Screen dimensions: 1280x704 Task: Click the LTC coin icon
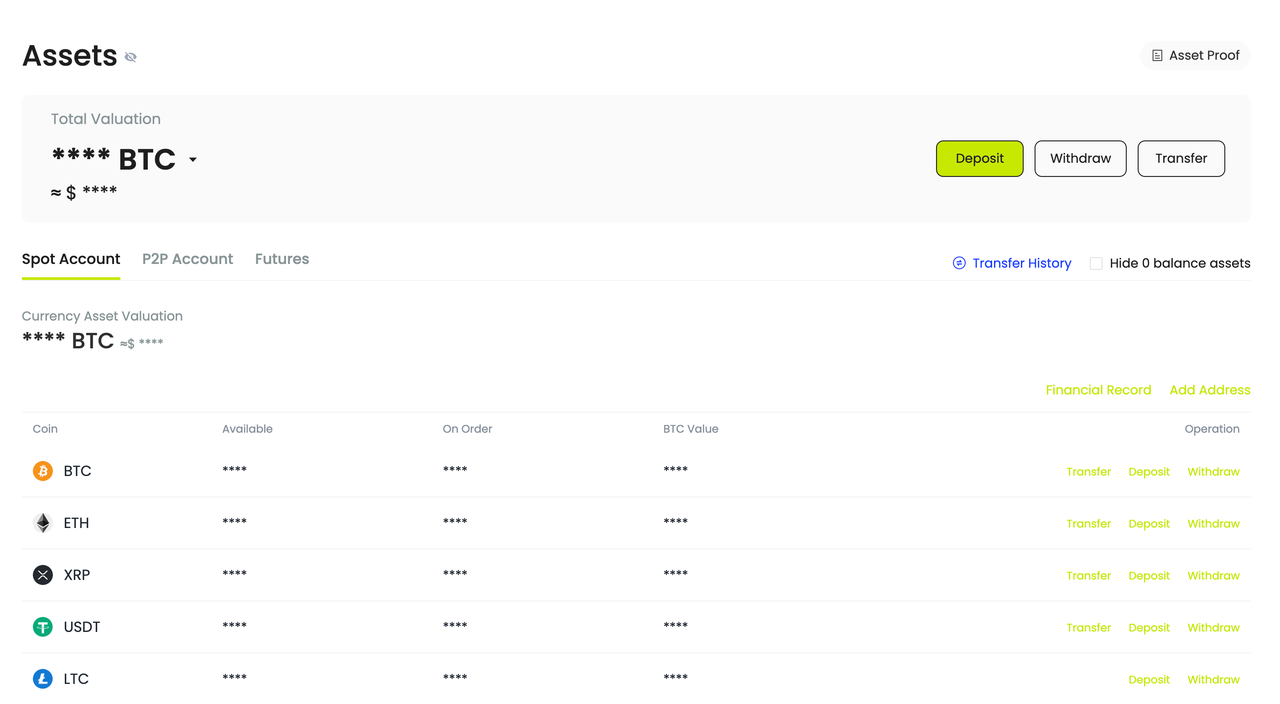click(43, 679)
